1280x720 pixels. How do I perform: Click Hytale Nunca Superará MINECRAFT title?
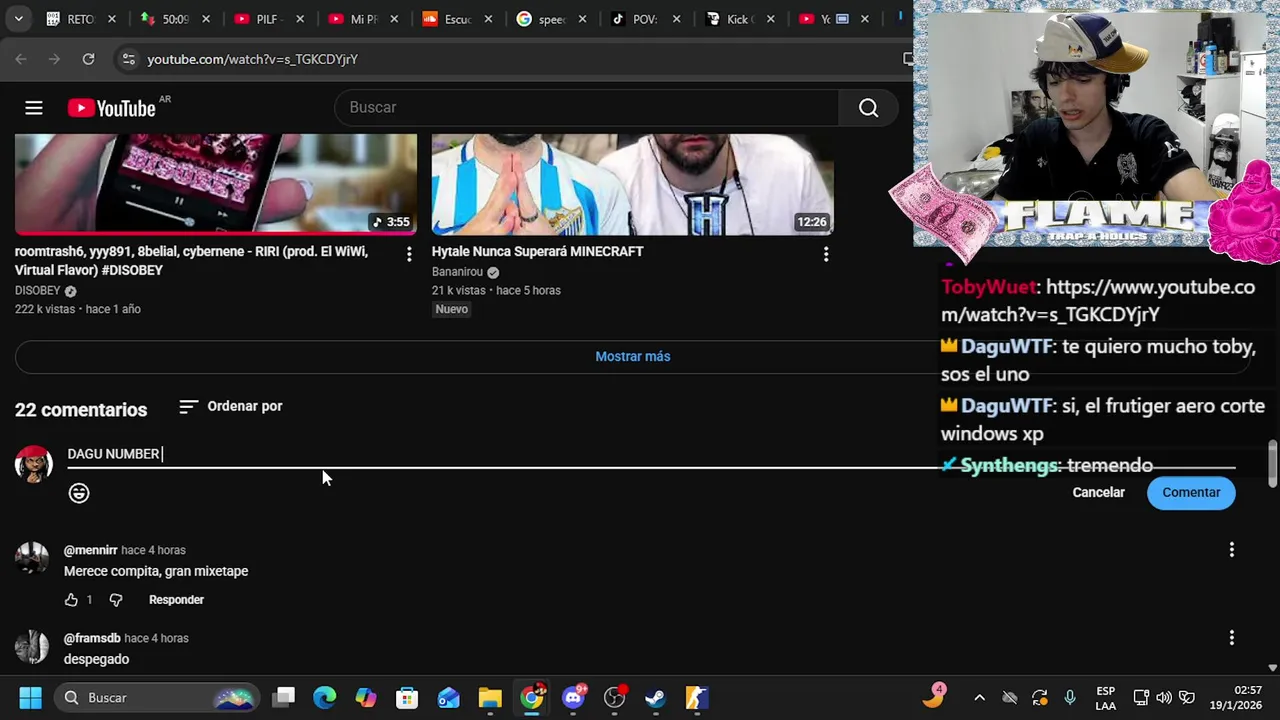point(537,252)
